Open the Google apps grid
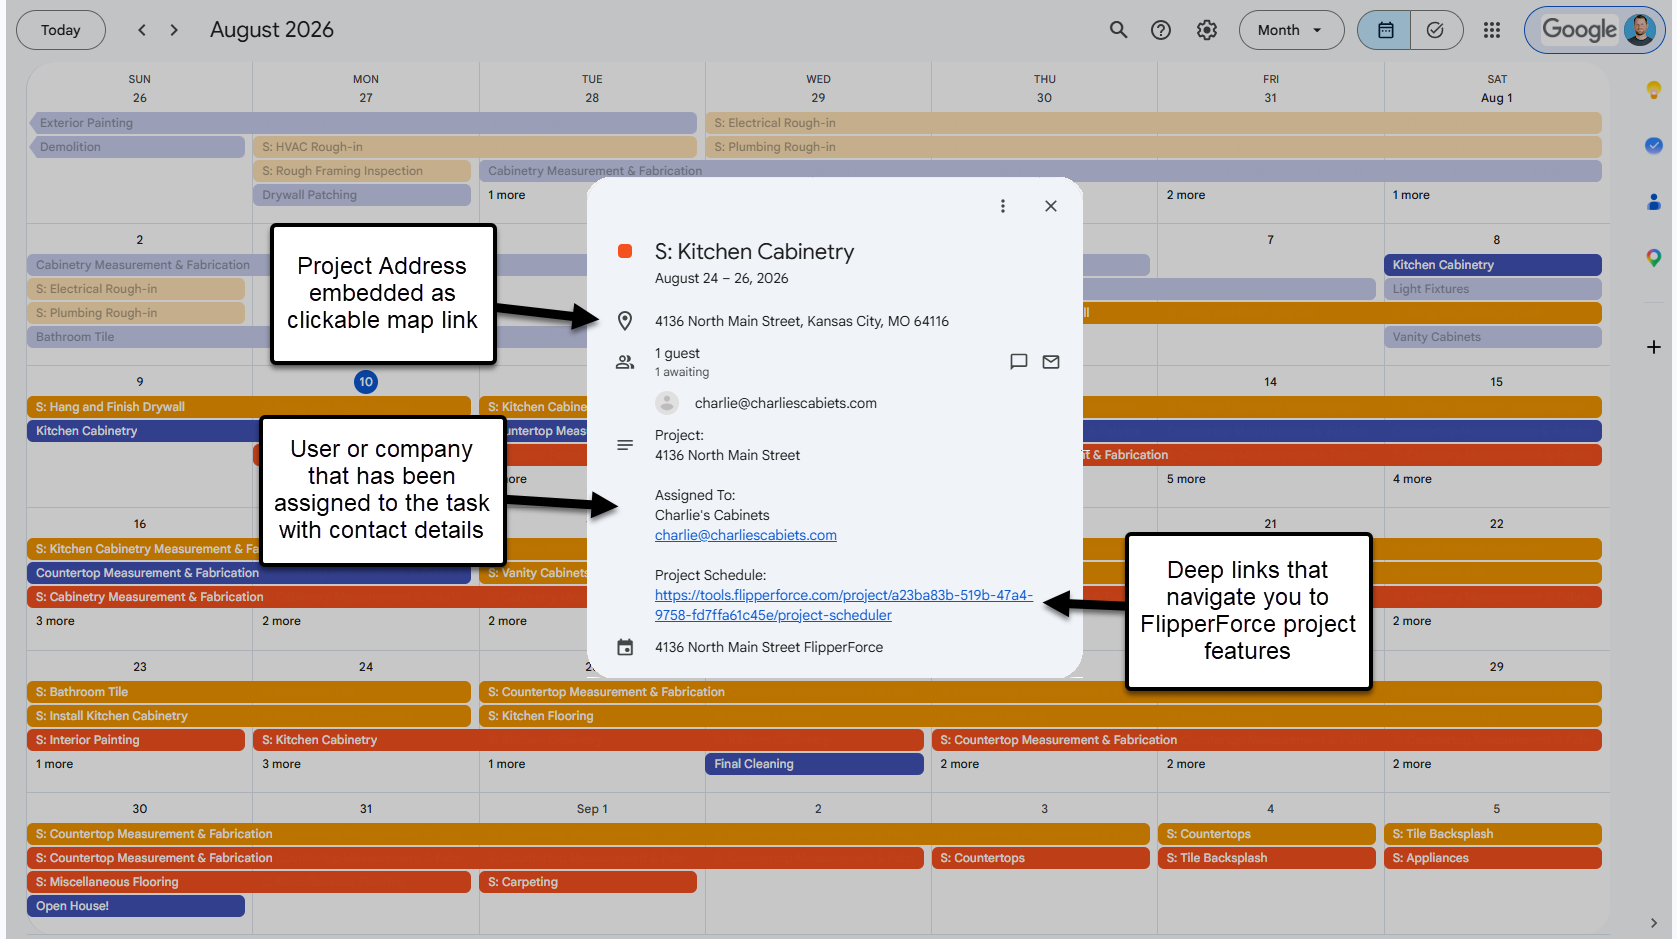Viewport: 1677px width, 939px height. point(1492,30)
